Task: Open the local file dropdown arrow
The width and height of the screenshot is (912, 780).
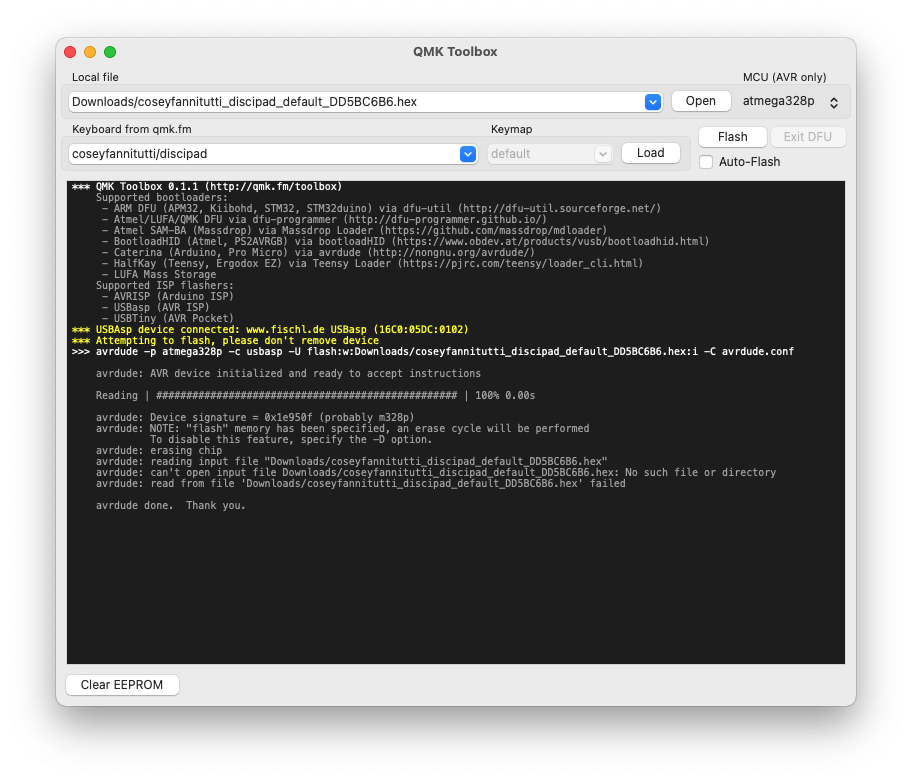Action: 653,102
